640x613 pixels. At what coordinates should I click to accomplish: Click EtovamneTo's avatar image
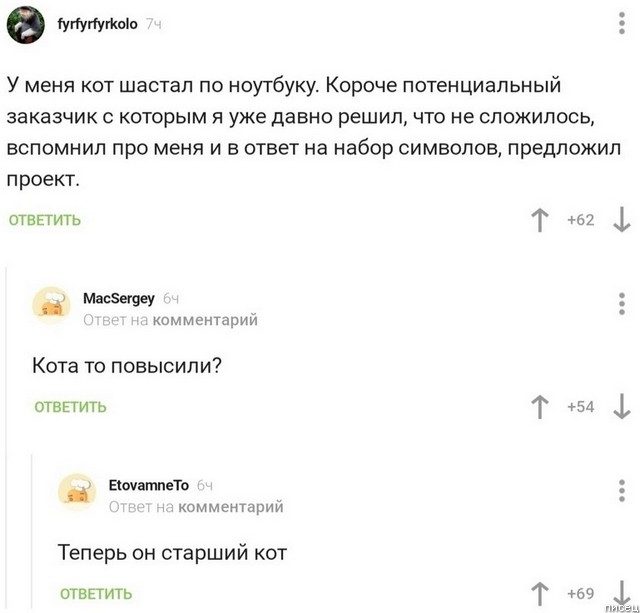pyautogui.click(x=77, y=491)
